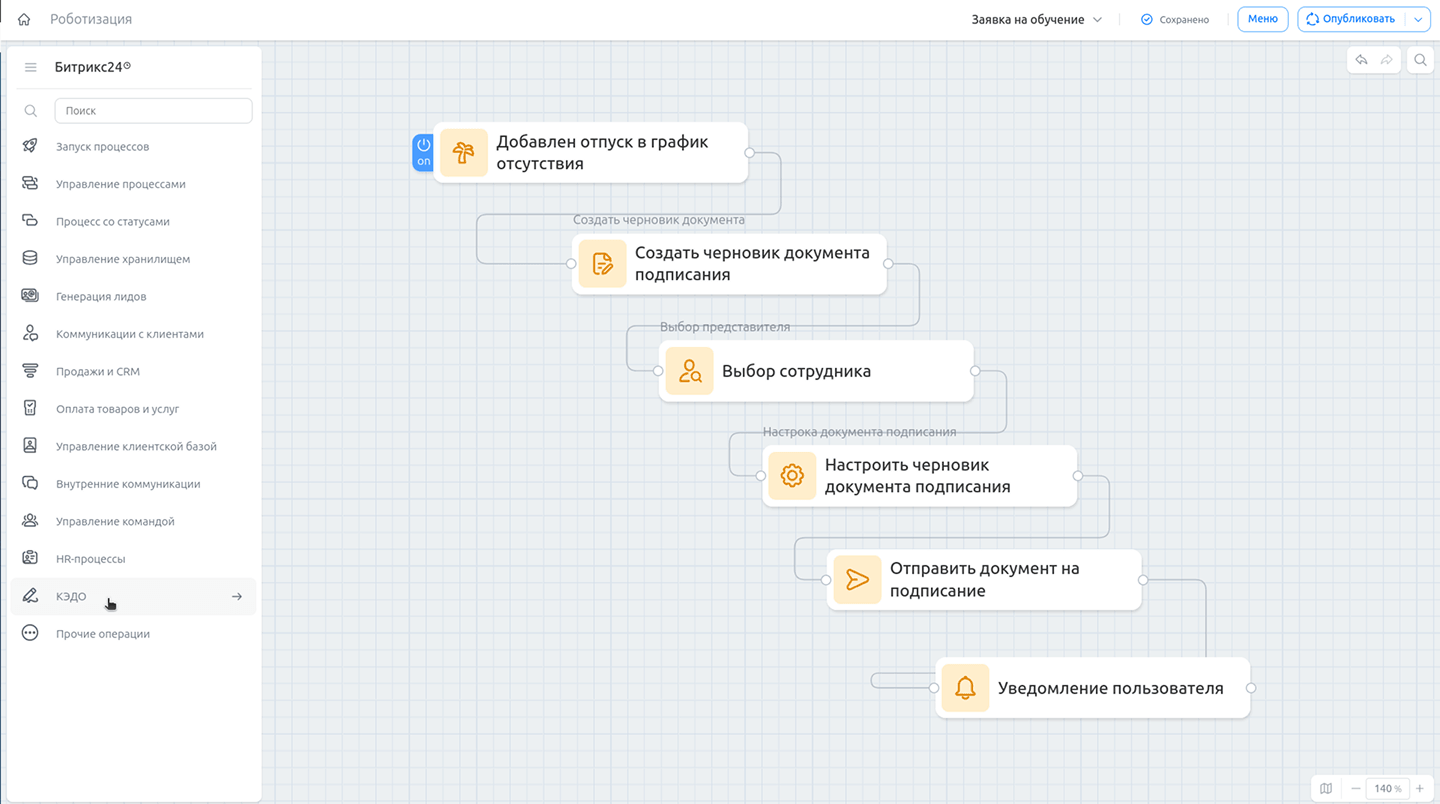Select the Настроить черновик документа подписания node

(920, 476)
